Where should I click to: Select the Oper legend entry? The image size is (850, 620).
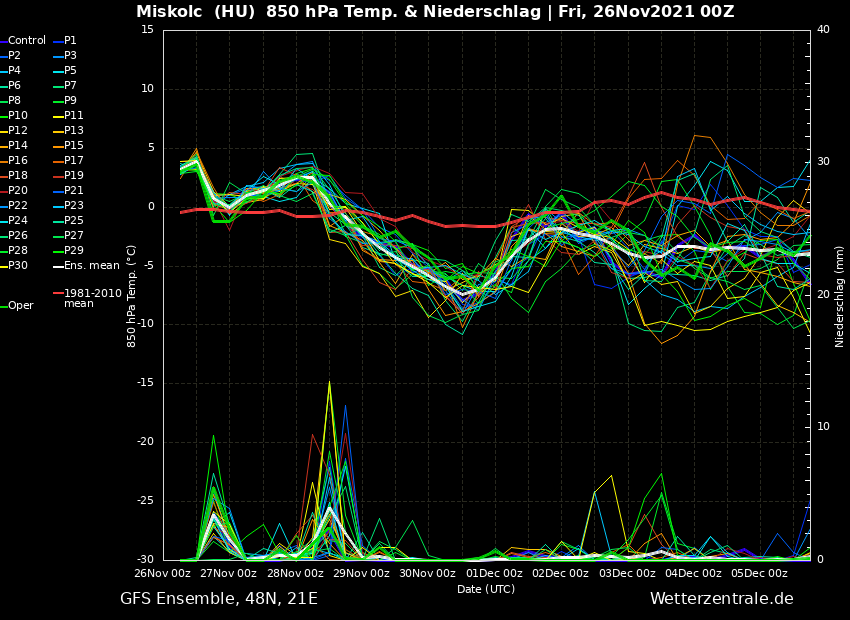pyautogui.click(x=20, y=306)
